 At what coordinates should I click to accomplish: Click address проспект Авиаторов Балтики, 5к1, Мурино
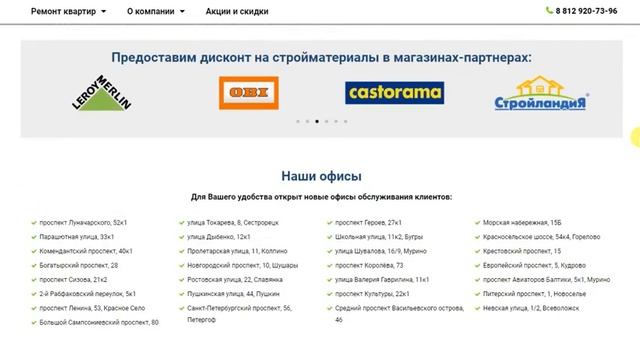coord(547,280)
